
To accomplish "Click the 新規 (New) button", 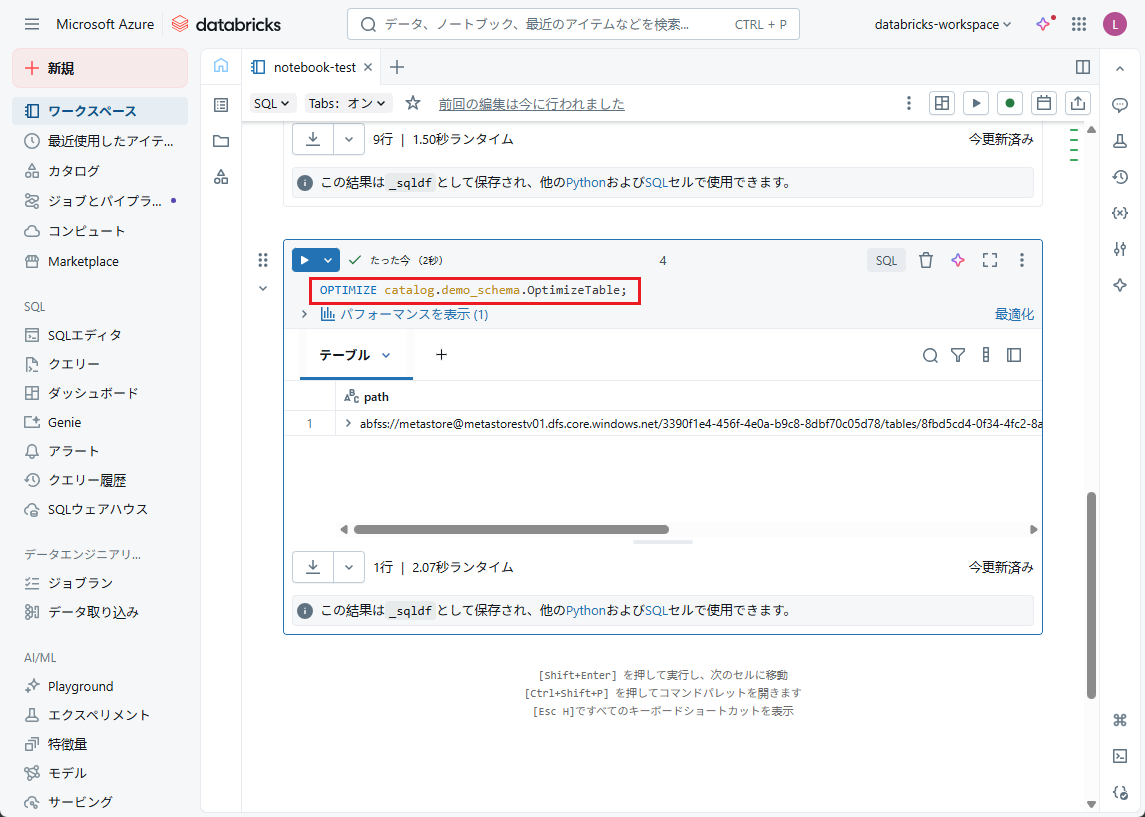I will coord(100,68).
